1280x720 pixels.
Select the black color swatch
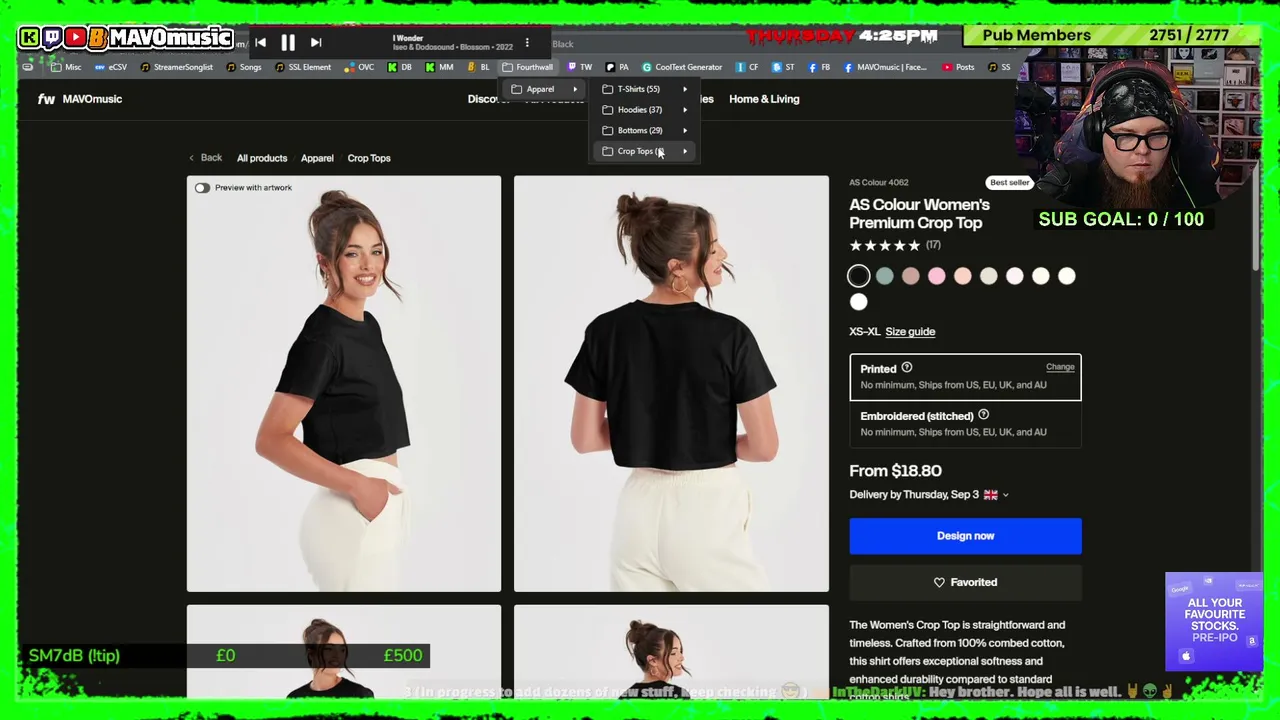pos(859,276)
